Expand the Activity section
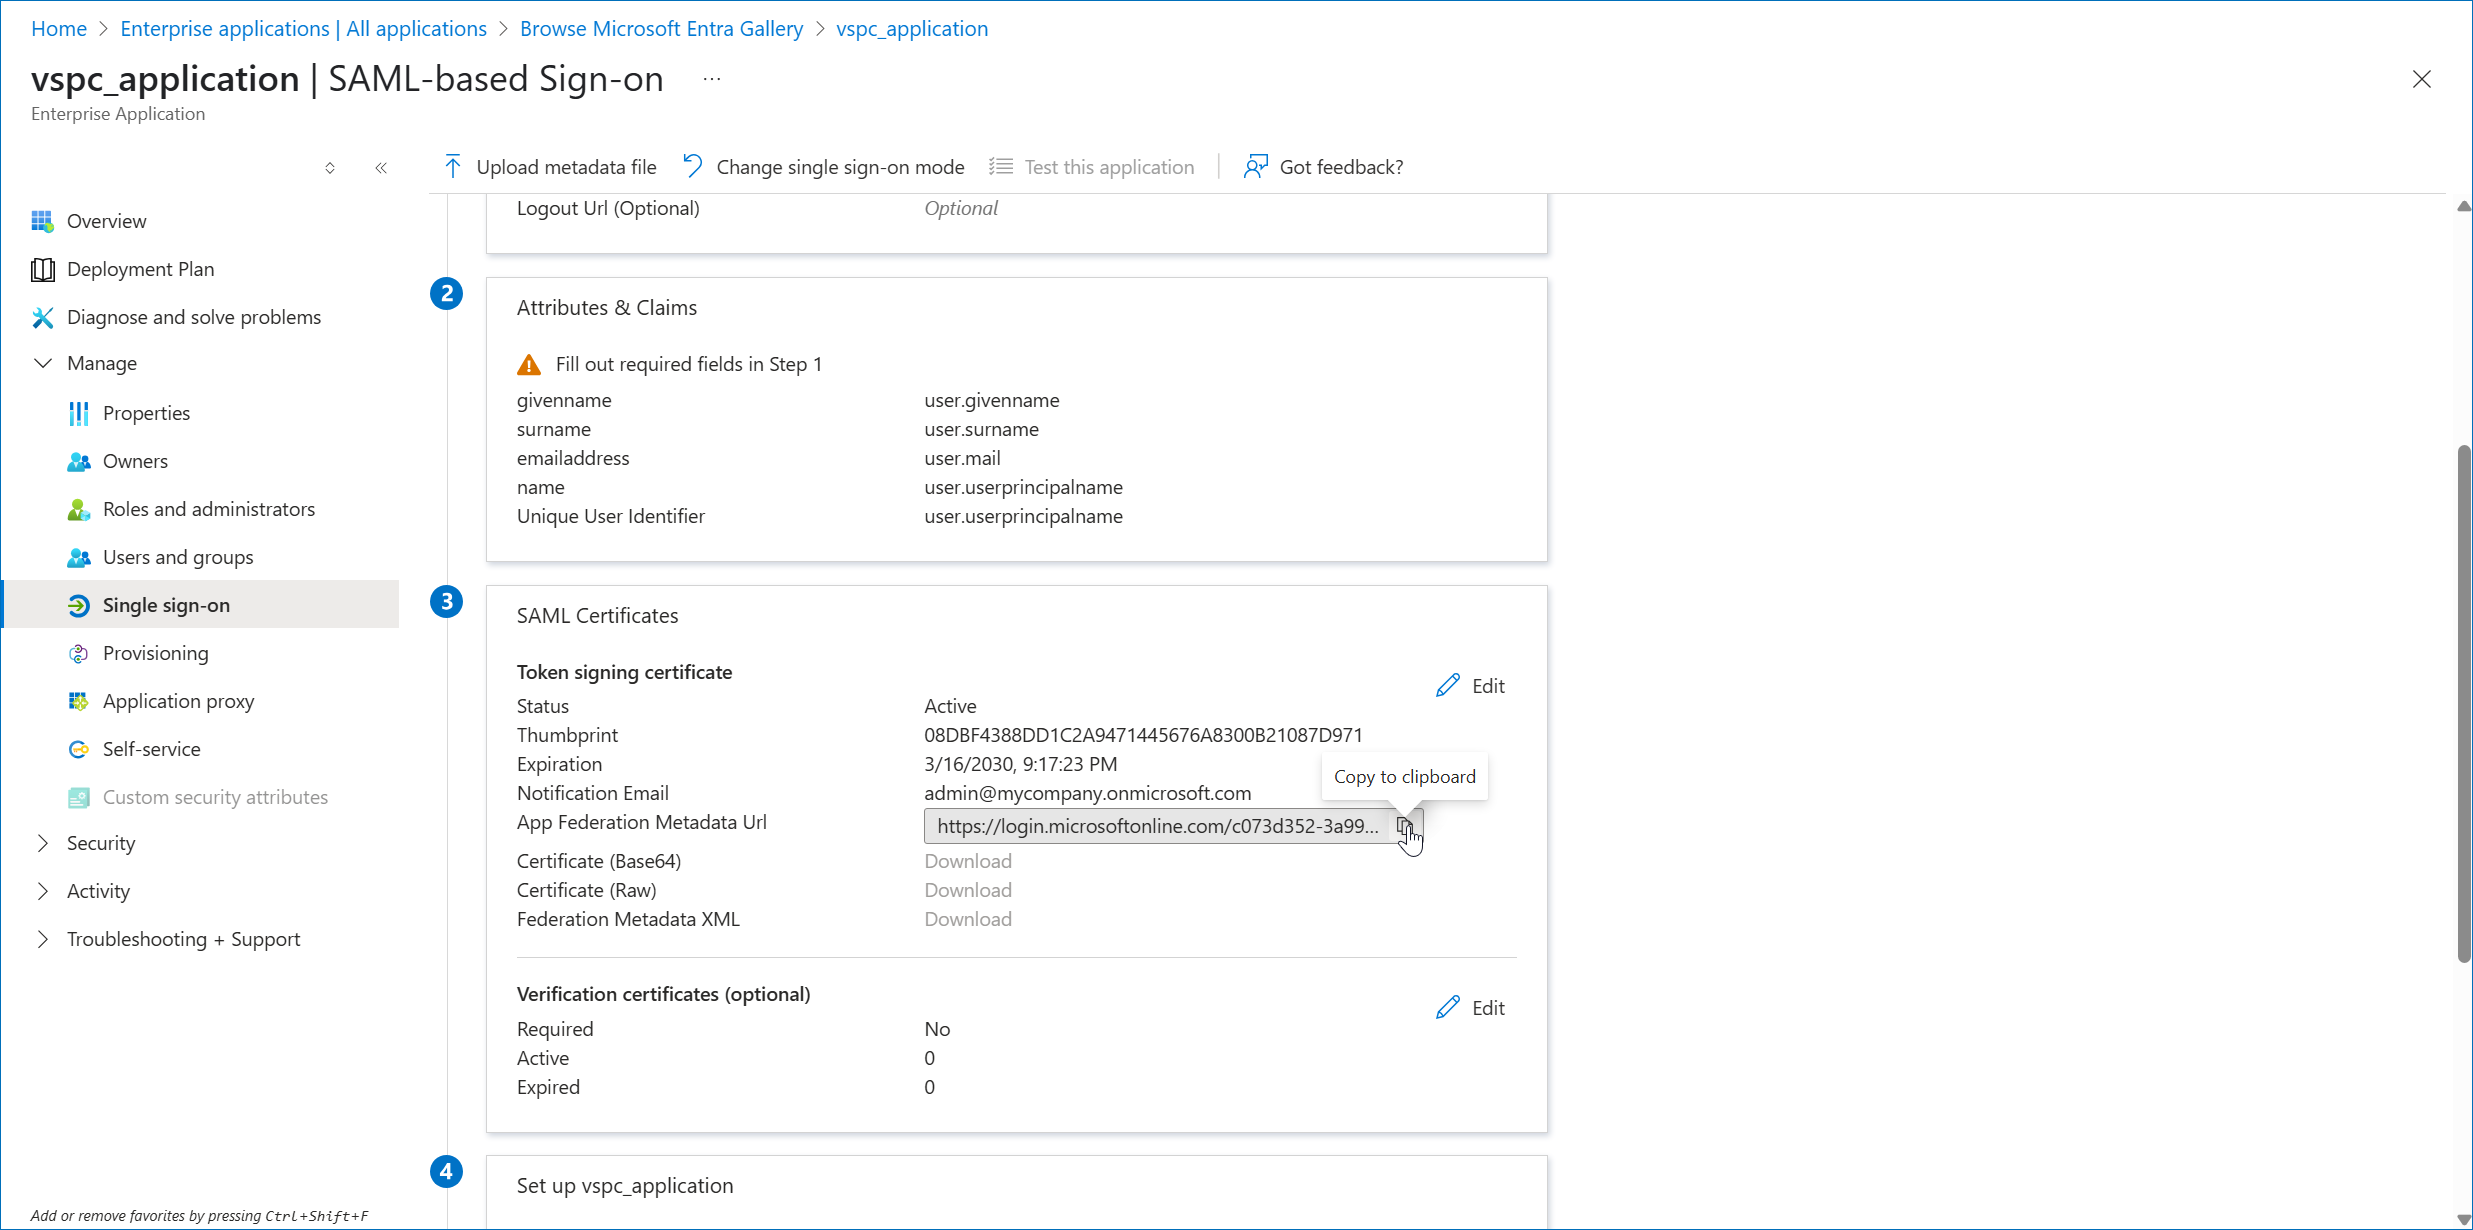2473x1230 pixels. point(42,891)
